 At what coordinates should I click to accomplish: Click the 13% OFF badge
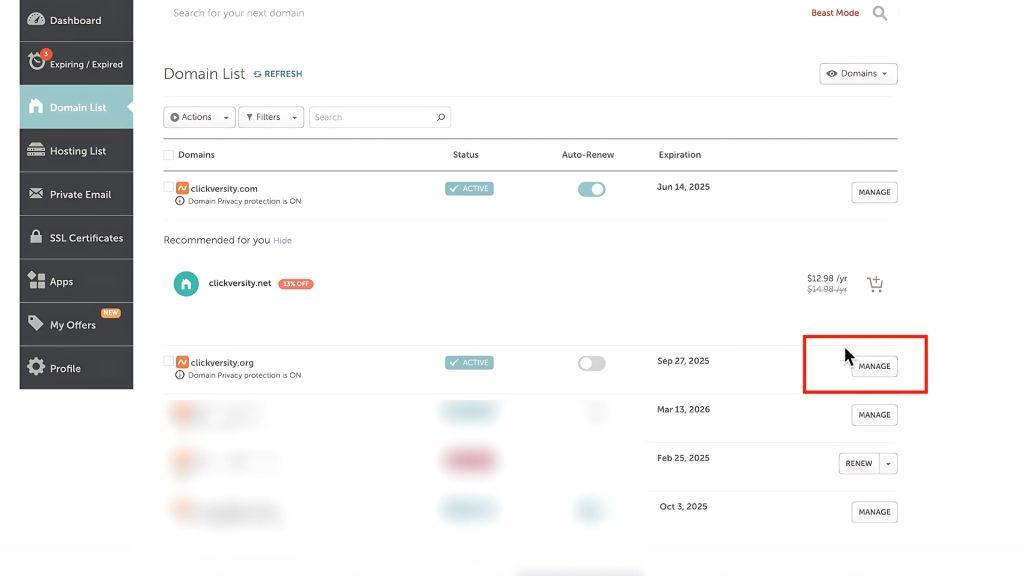pos(296,283)
